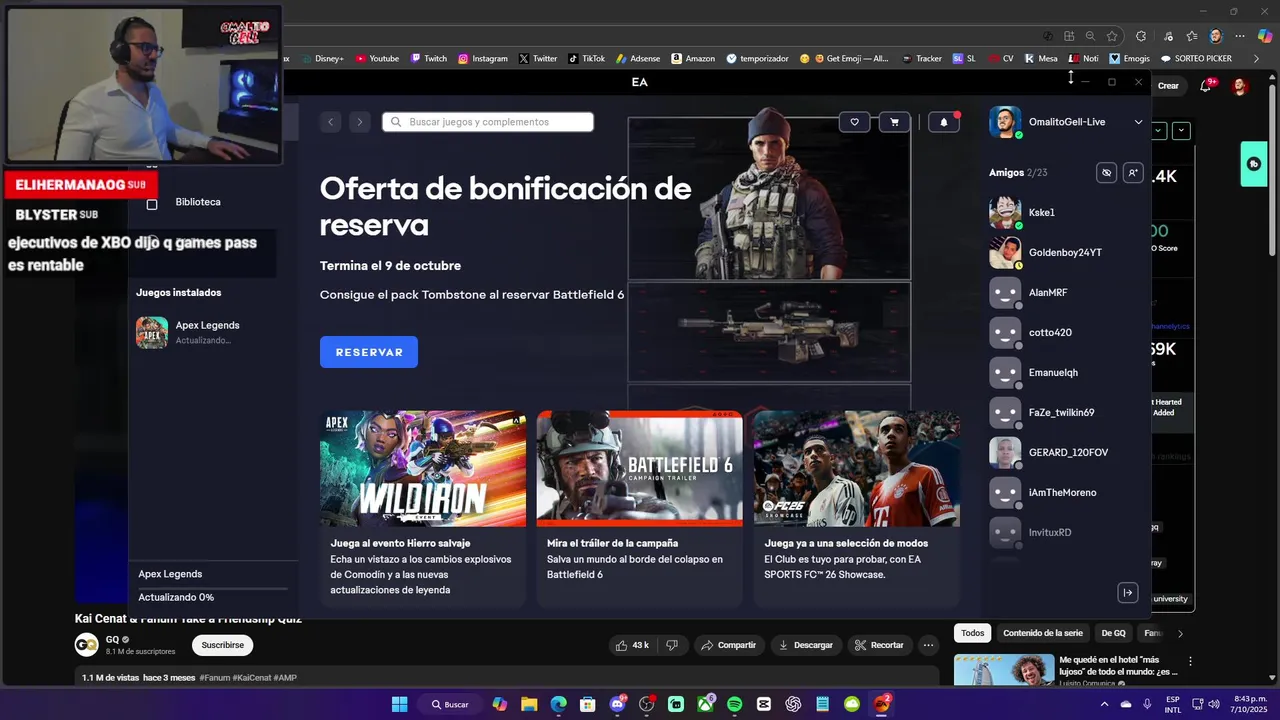This screenshot has width=1280, height=720.
Task: Open OBS Studio from the taskbar
Action: 647,704
